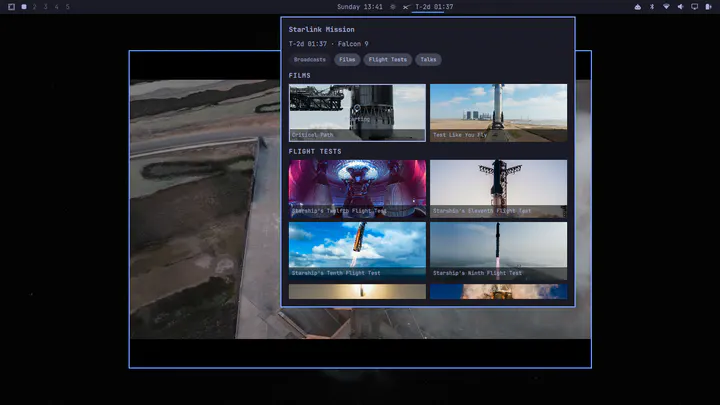This screenshot has width=720, height=405.
Task: Open the slime-shaped tray icon
Action: pos(638,7)
